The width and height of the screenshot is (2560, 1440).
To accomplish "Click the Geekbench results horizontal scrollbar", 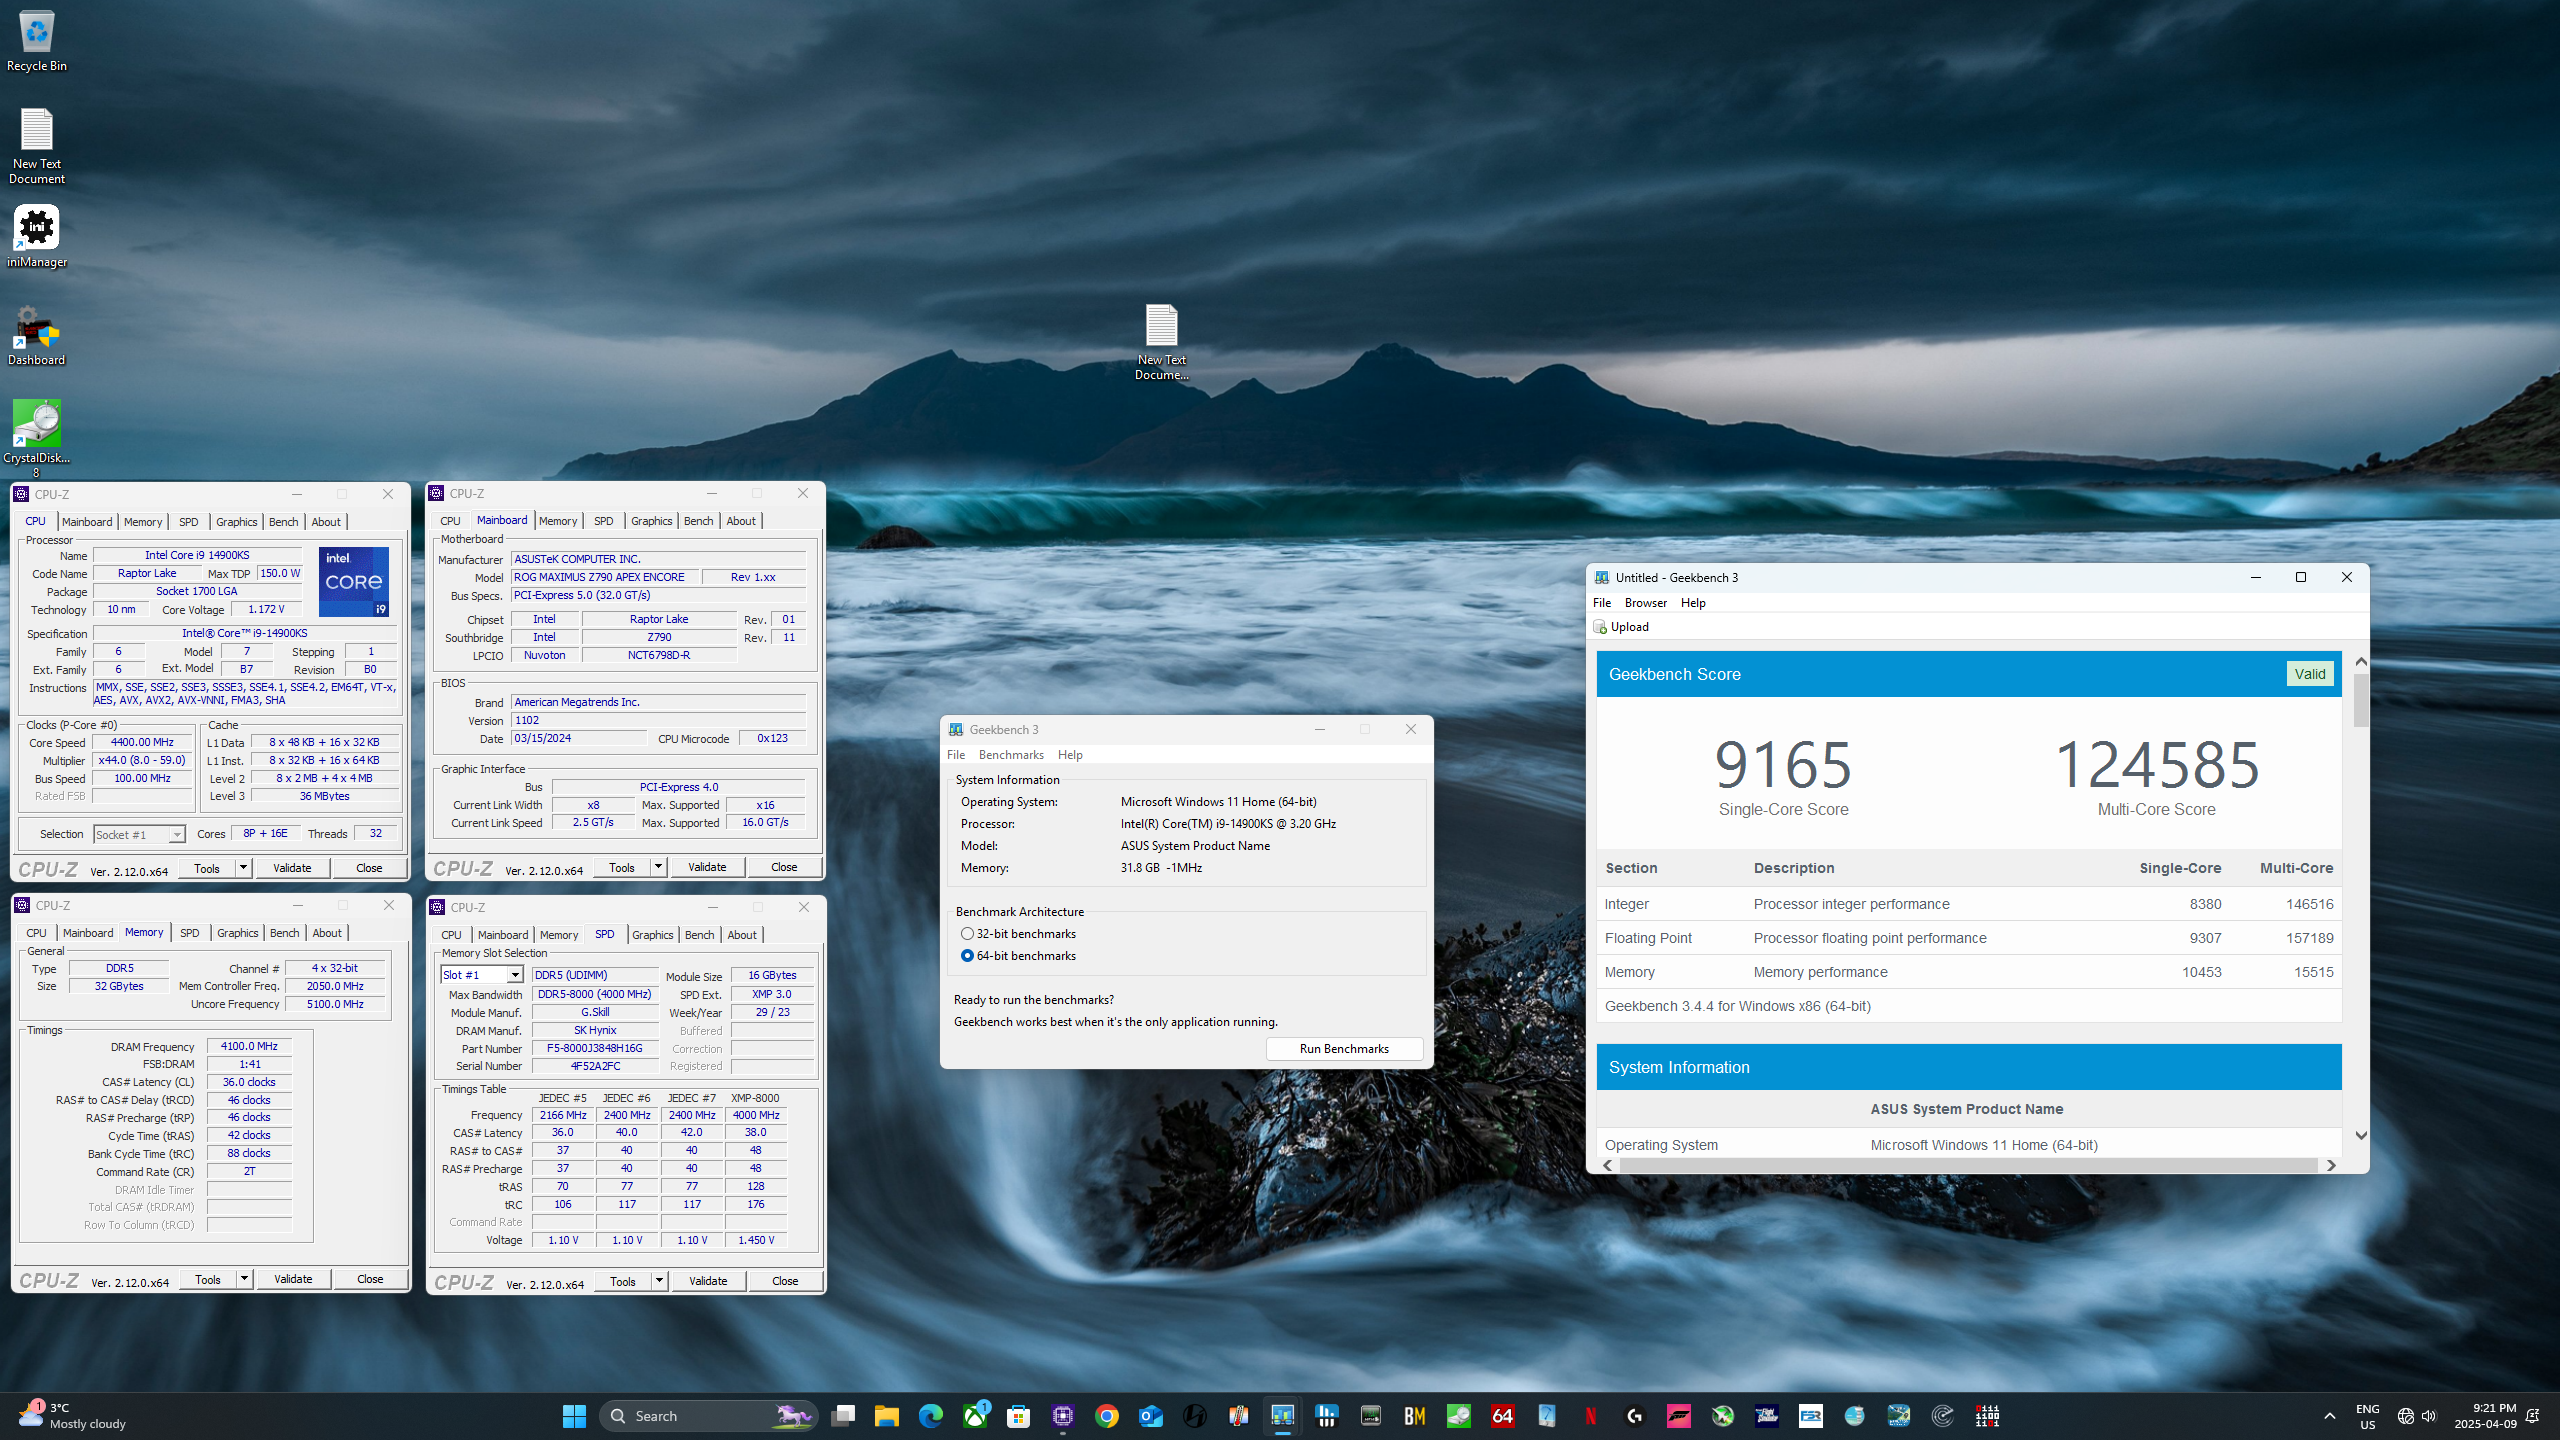I will click(x=1969, y=1166).
